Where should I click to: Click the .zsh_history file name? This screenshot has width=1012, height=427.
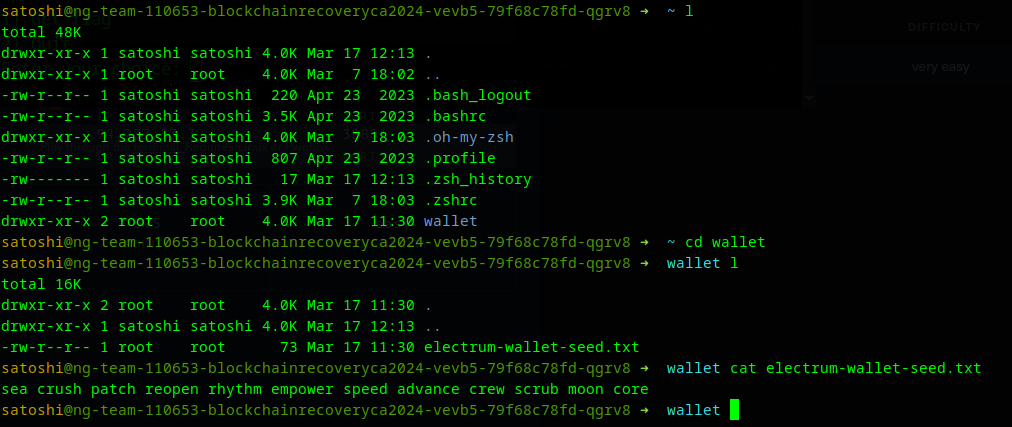tap(478, 179)
